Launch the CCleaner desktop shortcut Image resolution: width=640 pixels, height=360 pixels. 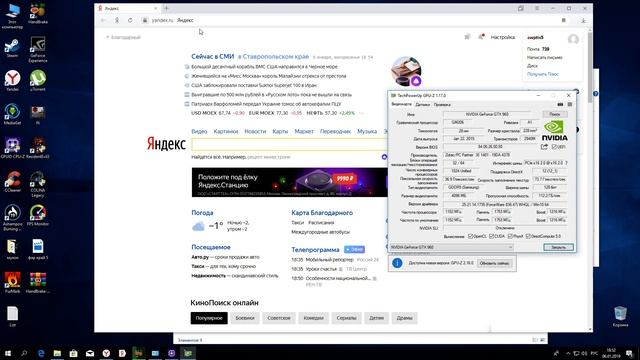[12, 182]
